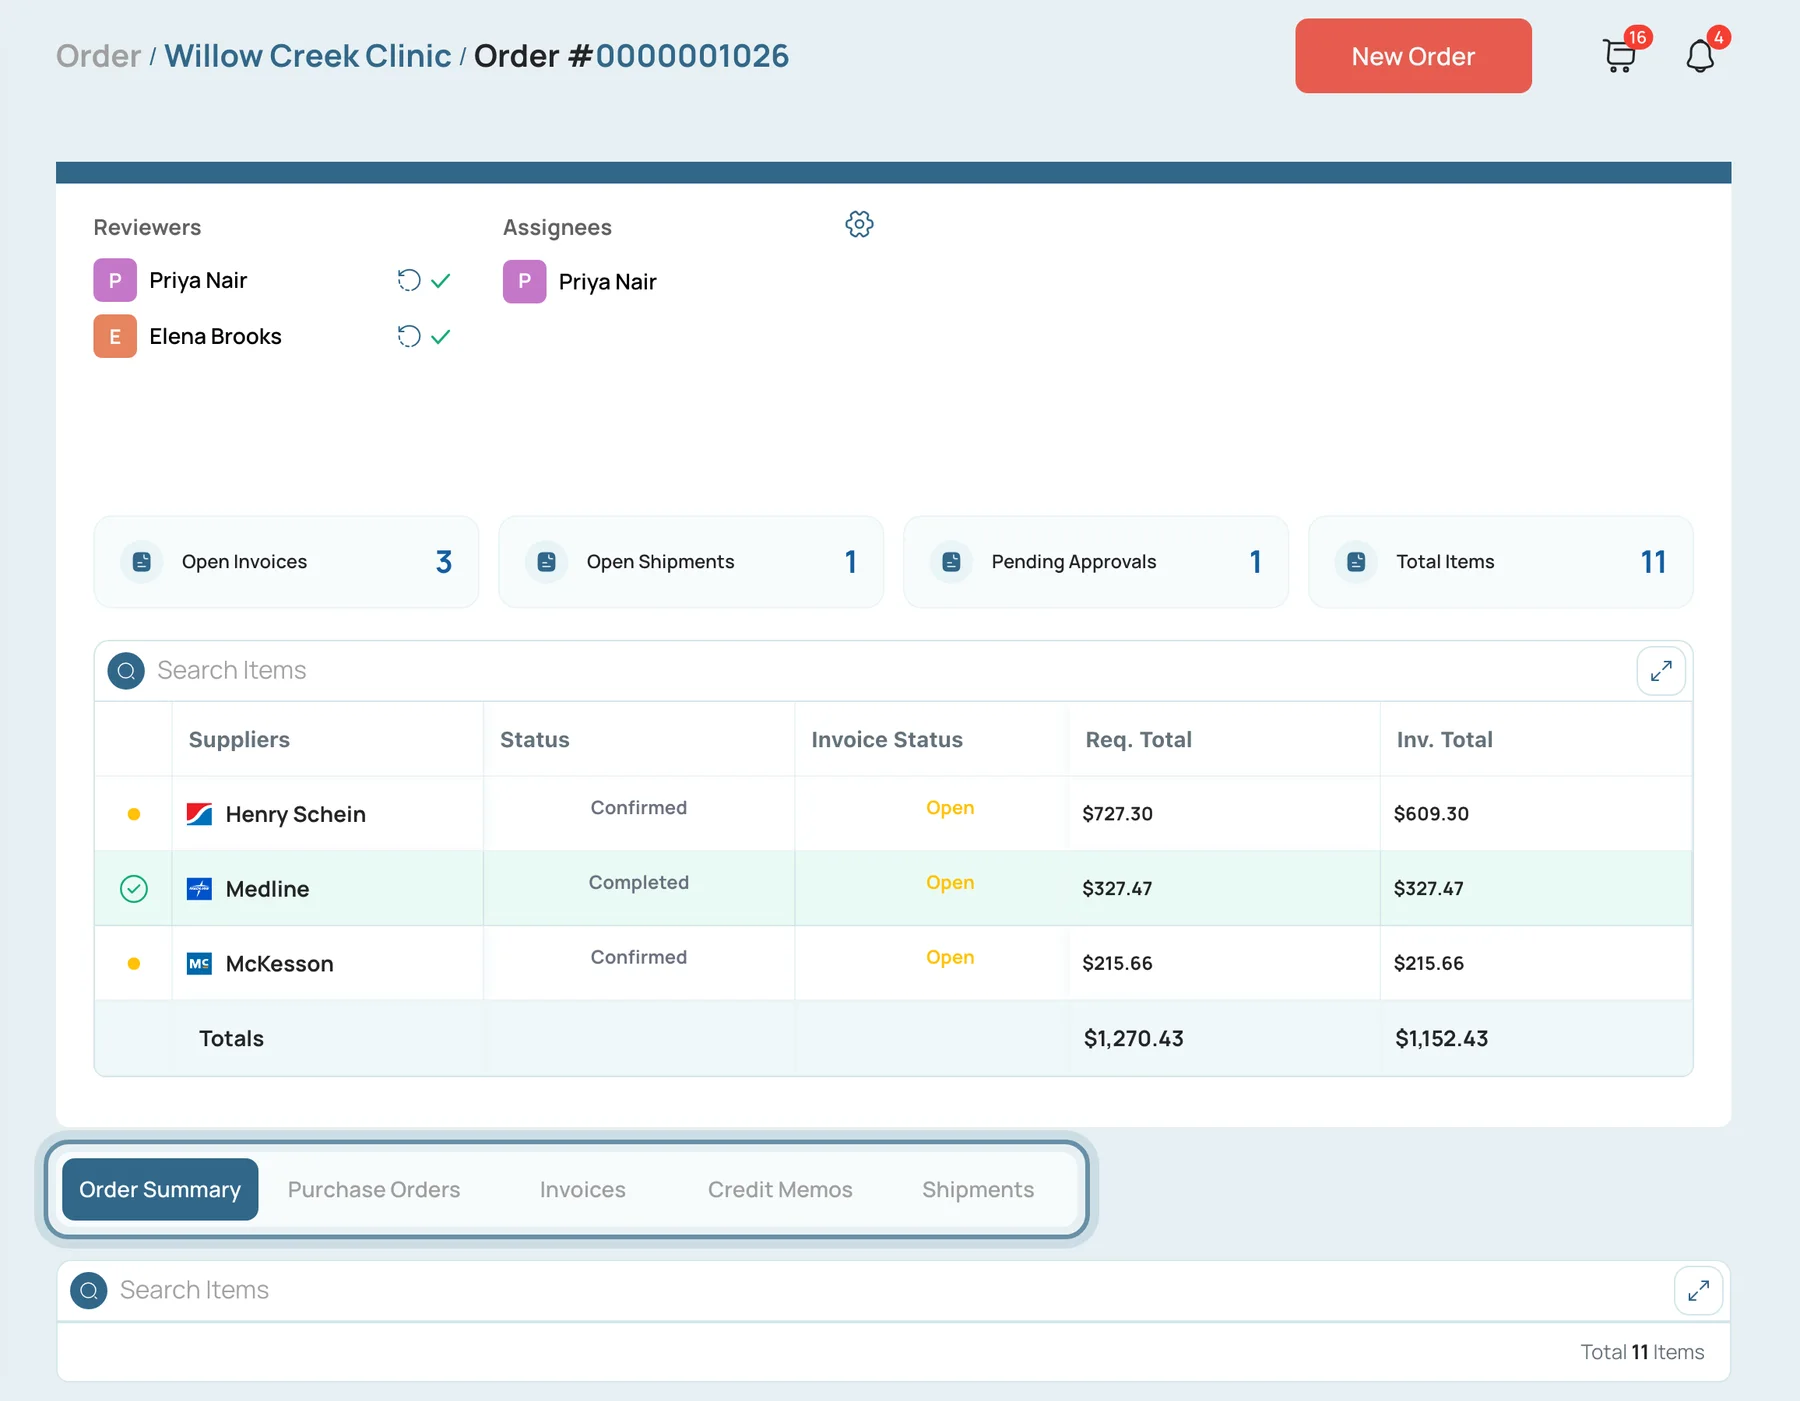
Task: Open the Open Invoices stat card
Action: click(286, 562)
